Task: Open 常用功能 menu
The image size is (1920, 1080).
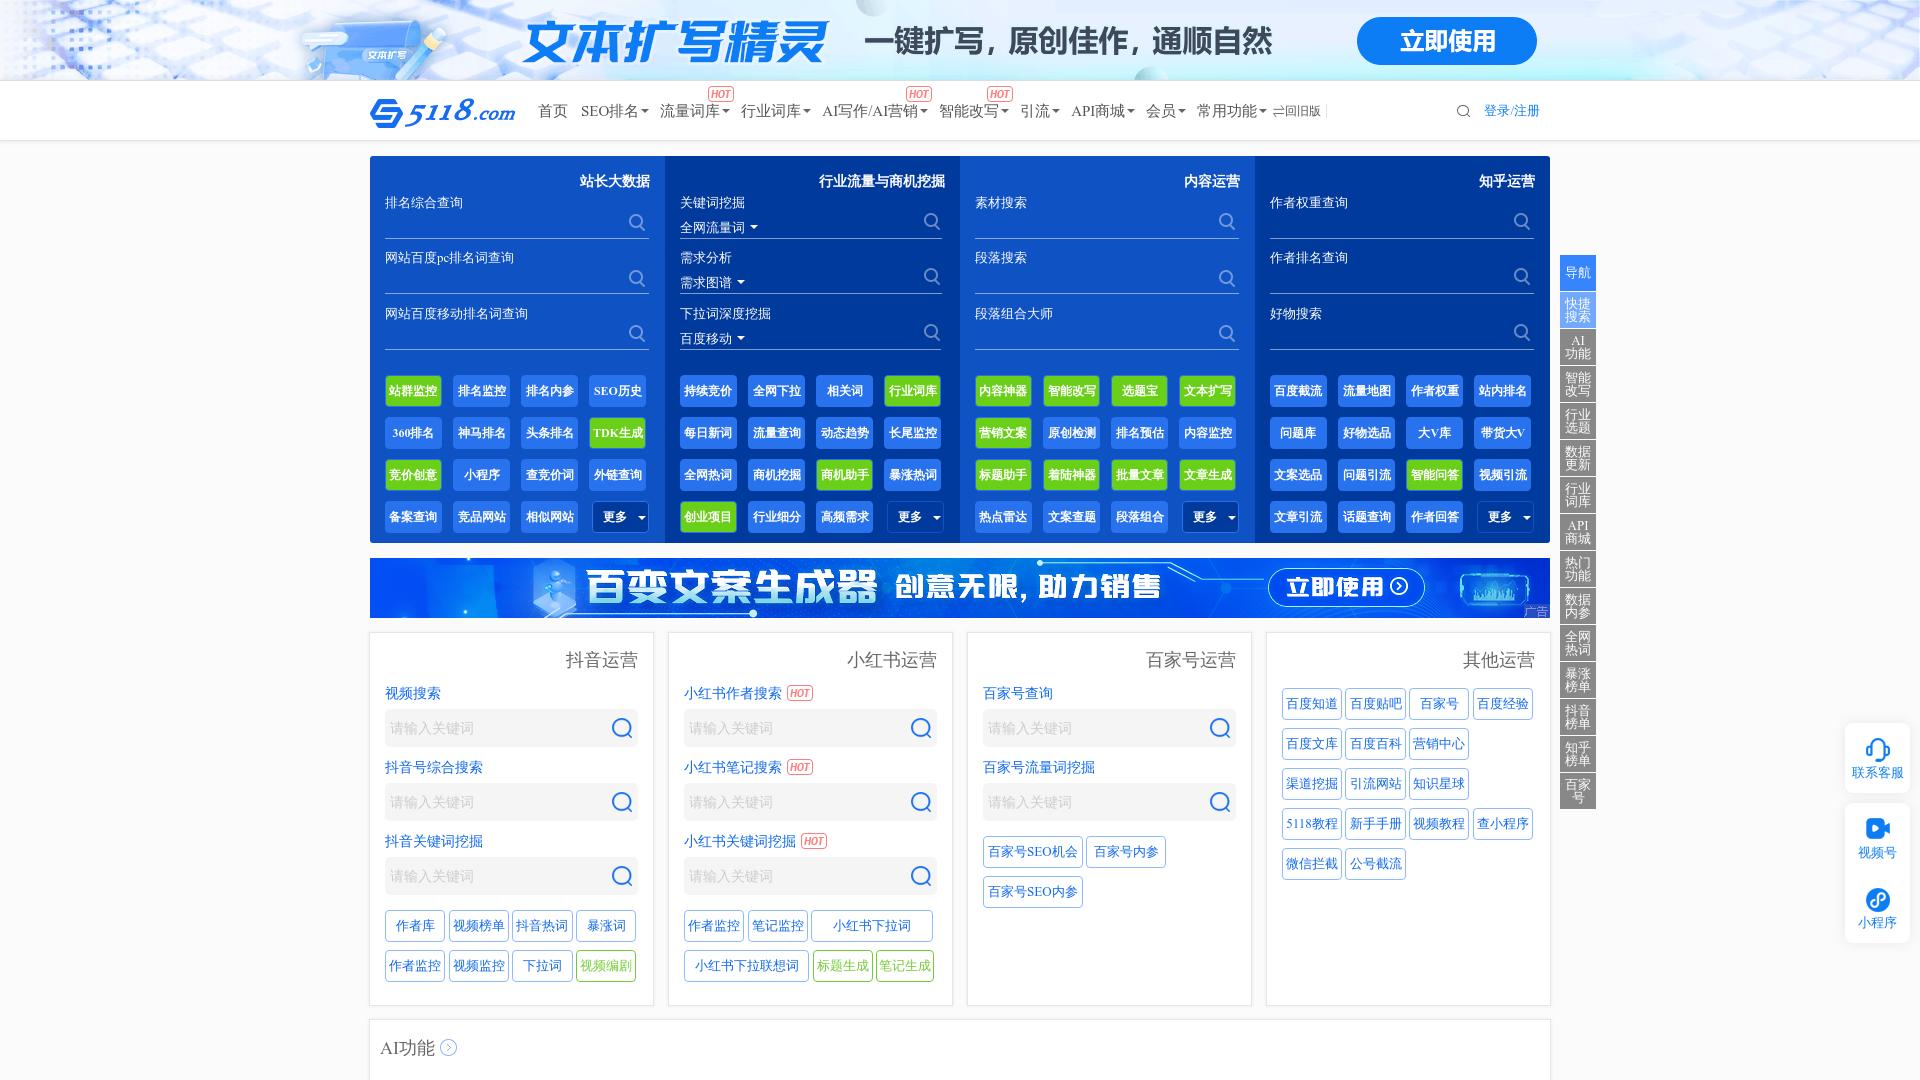Action: 1231,111
